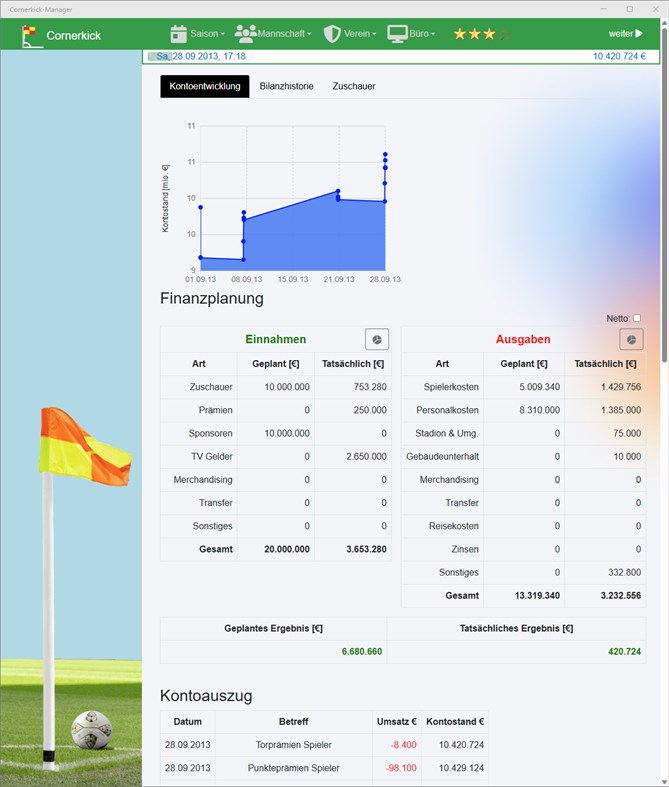Click the Büro monitor icon
Screen dimensions: 669x787
(x=397, y=34)
